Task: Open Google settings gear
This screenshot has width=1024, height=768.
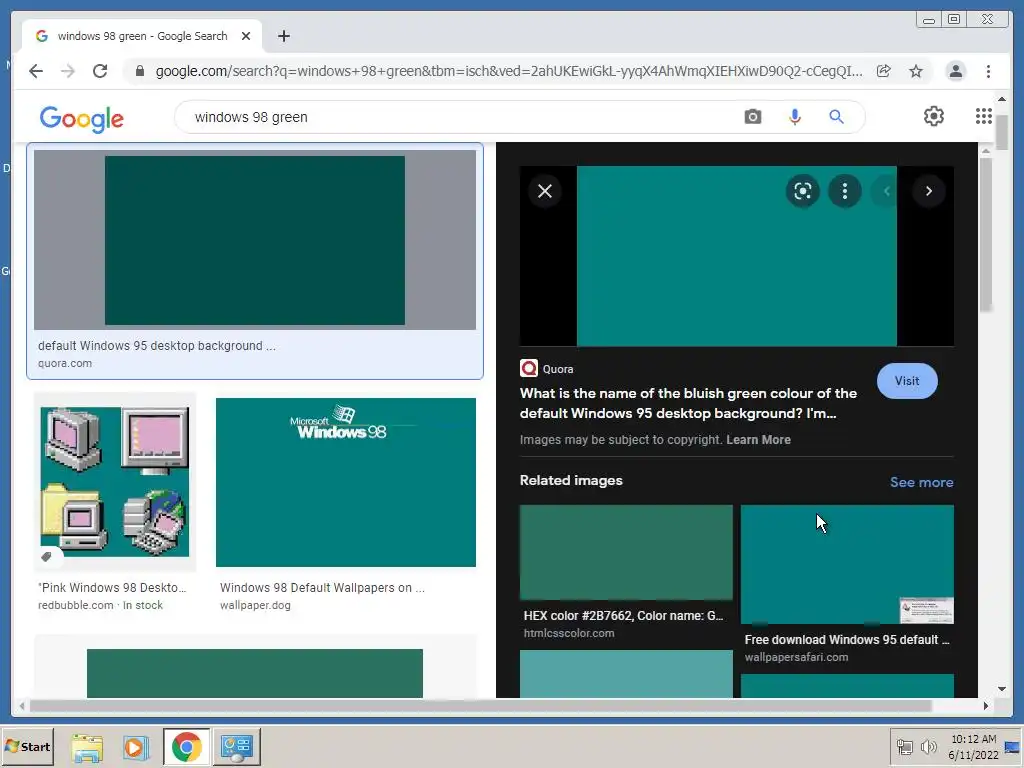Action: pos(934,116)
